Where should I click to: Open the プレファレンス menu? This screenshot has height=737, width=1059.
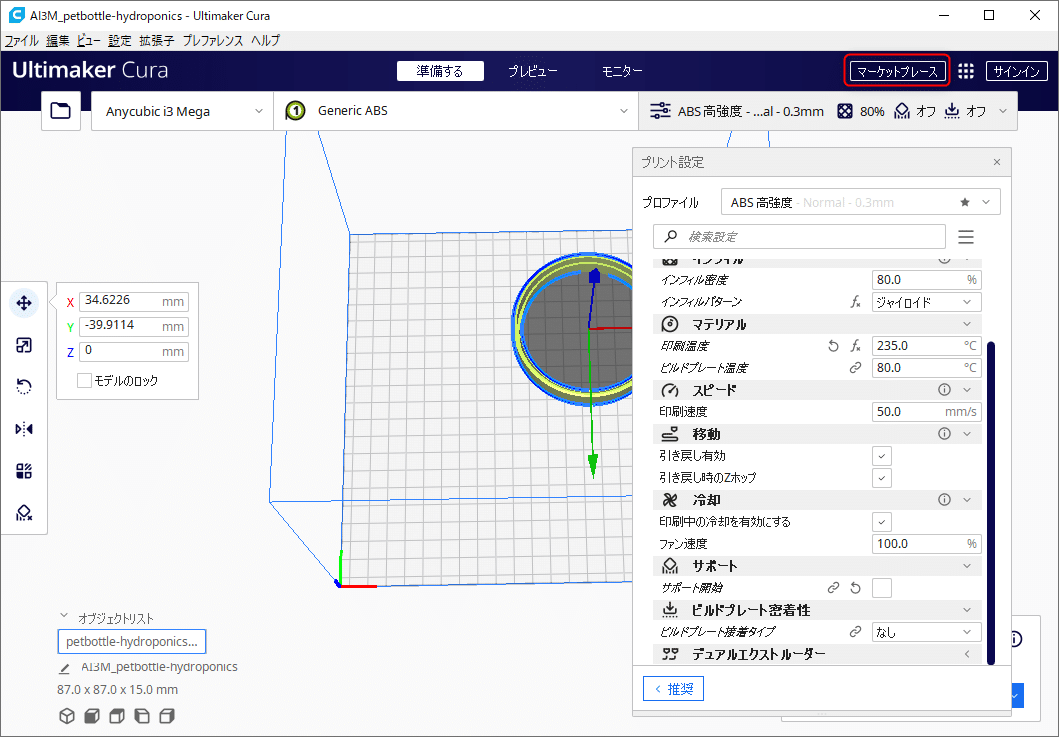(x=213, y=41)
